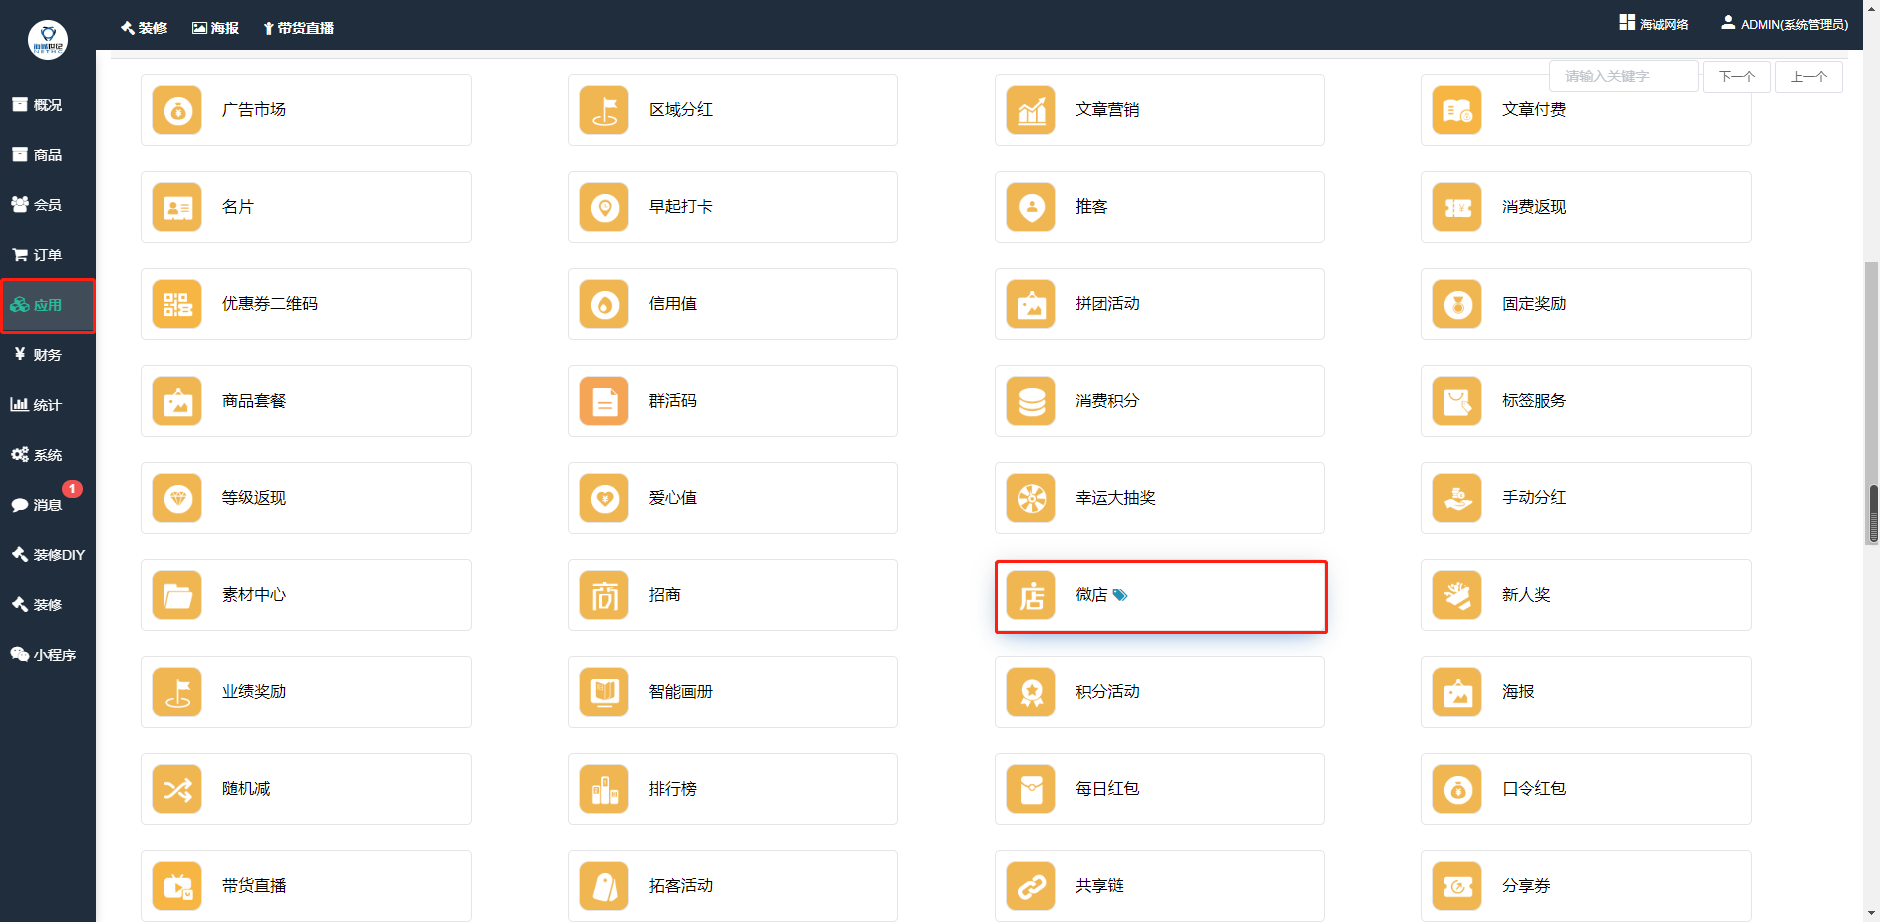Click the 幸运大抽奖 wheel icon
1880x922 pixels.
pyautogui.click(x=1031, y=498)
